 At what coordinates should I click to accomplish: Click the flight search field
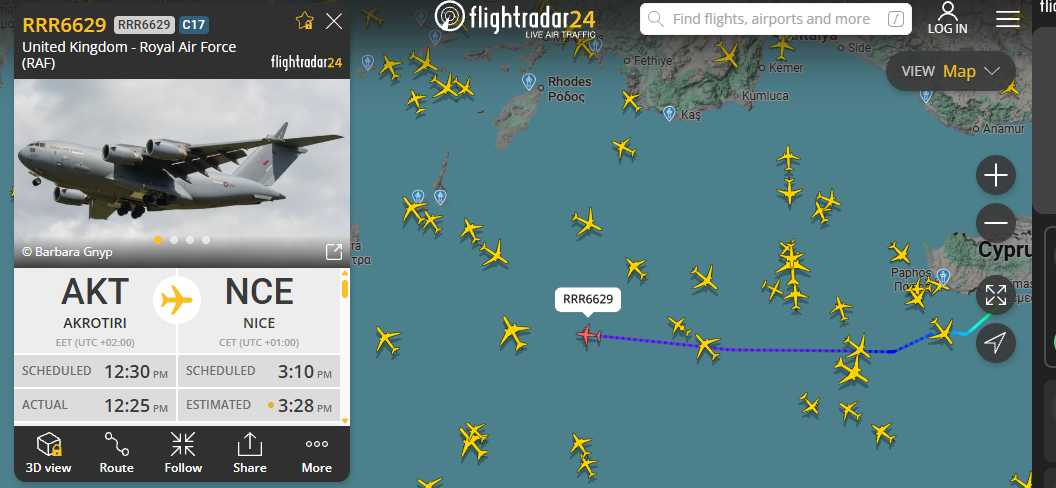[776, 19]
